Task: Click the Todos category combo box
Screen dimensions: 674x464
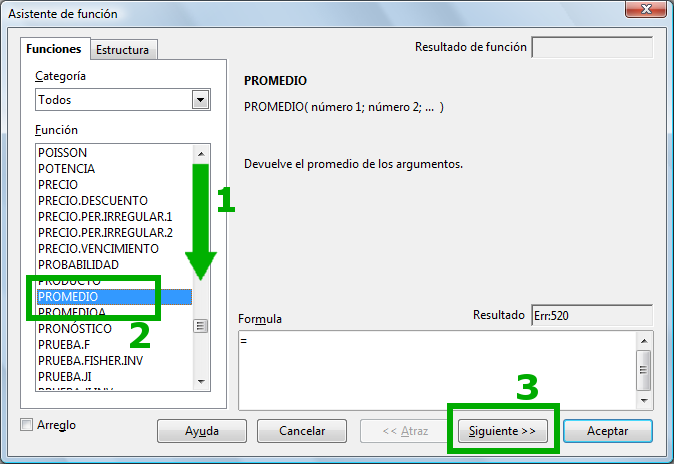Action: pyautogui.click(x=123, y=100)
